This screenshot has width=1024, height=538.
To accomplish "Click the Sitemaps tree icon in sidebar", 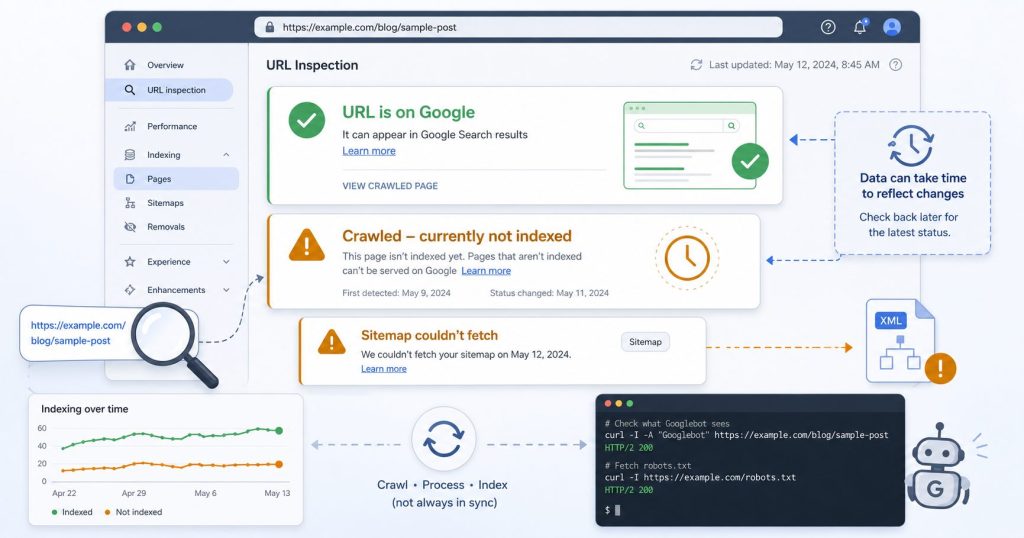I will tap(130, 203).
